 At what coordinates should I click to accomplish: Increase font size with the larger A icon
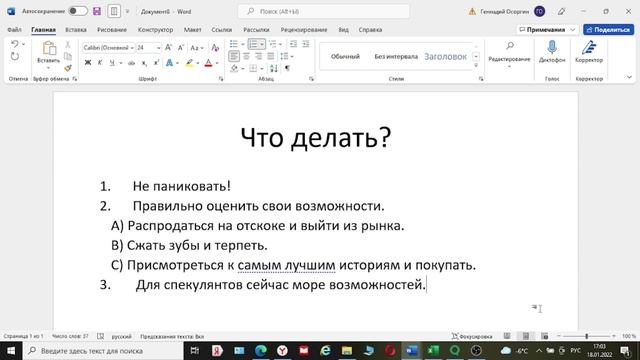pyautogui.click(x=168, y=48)
